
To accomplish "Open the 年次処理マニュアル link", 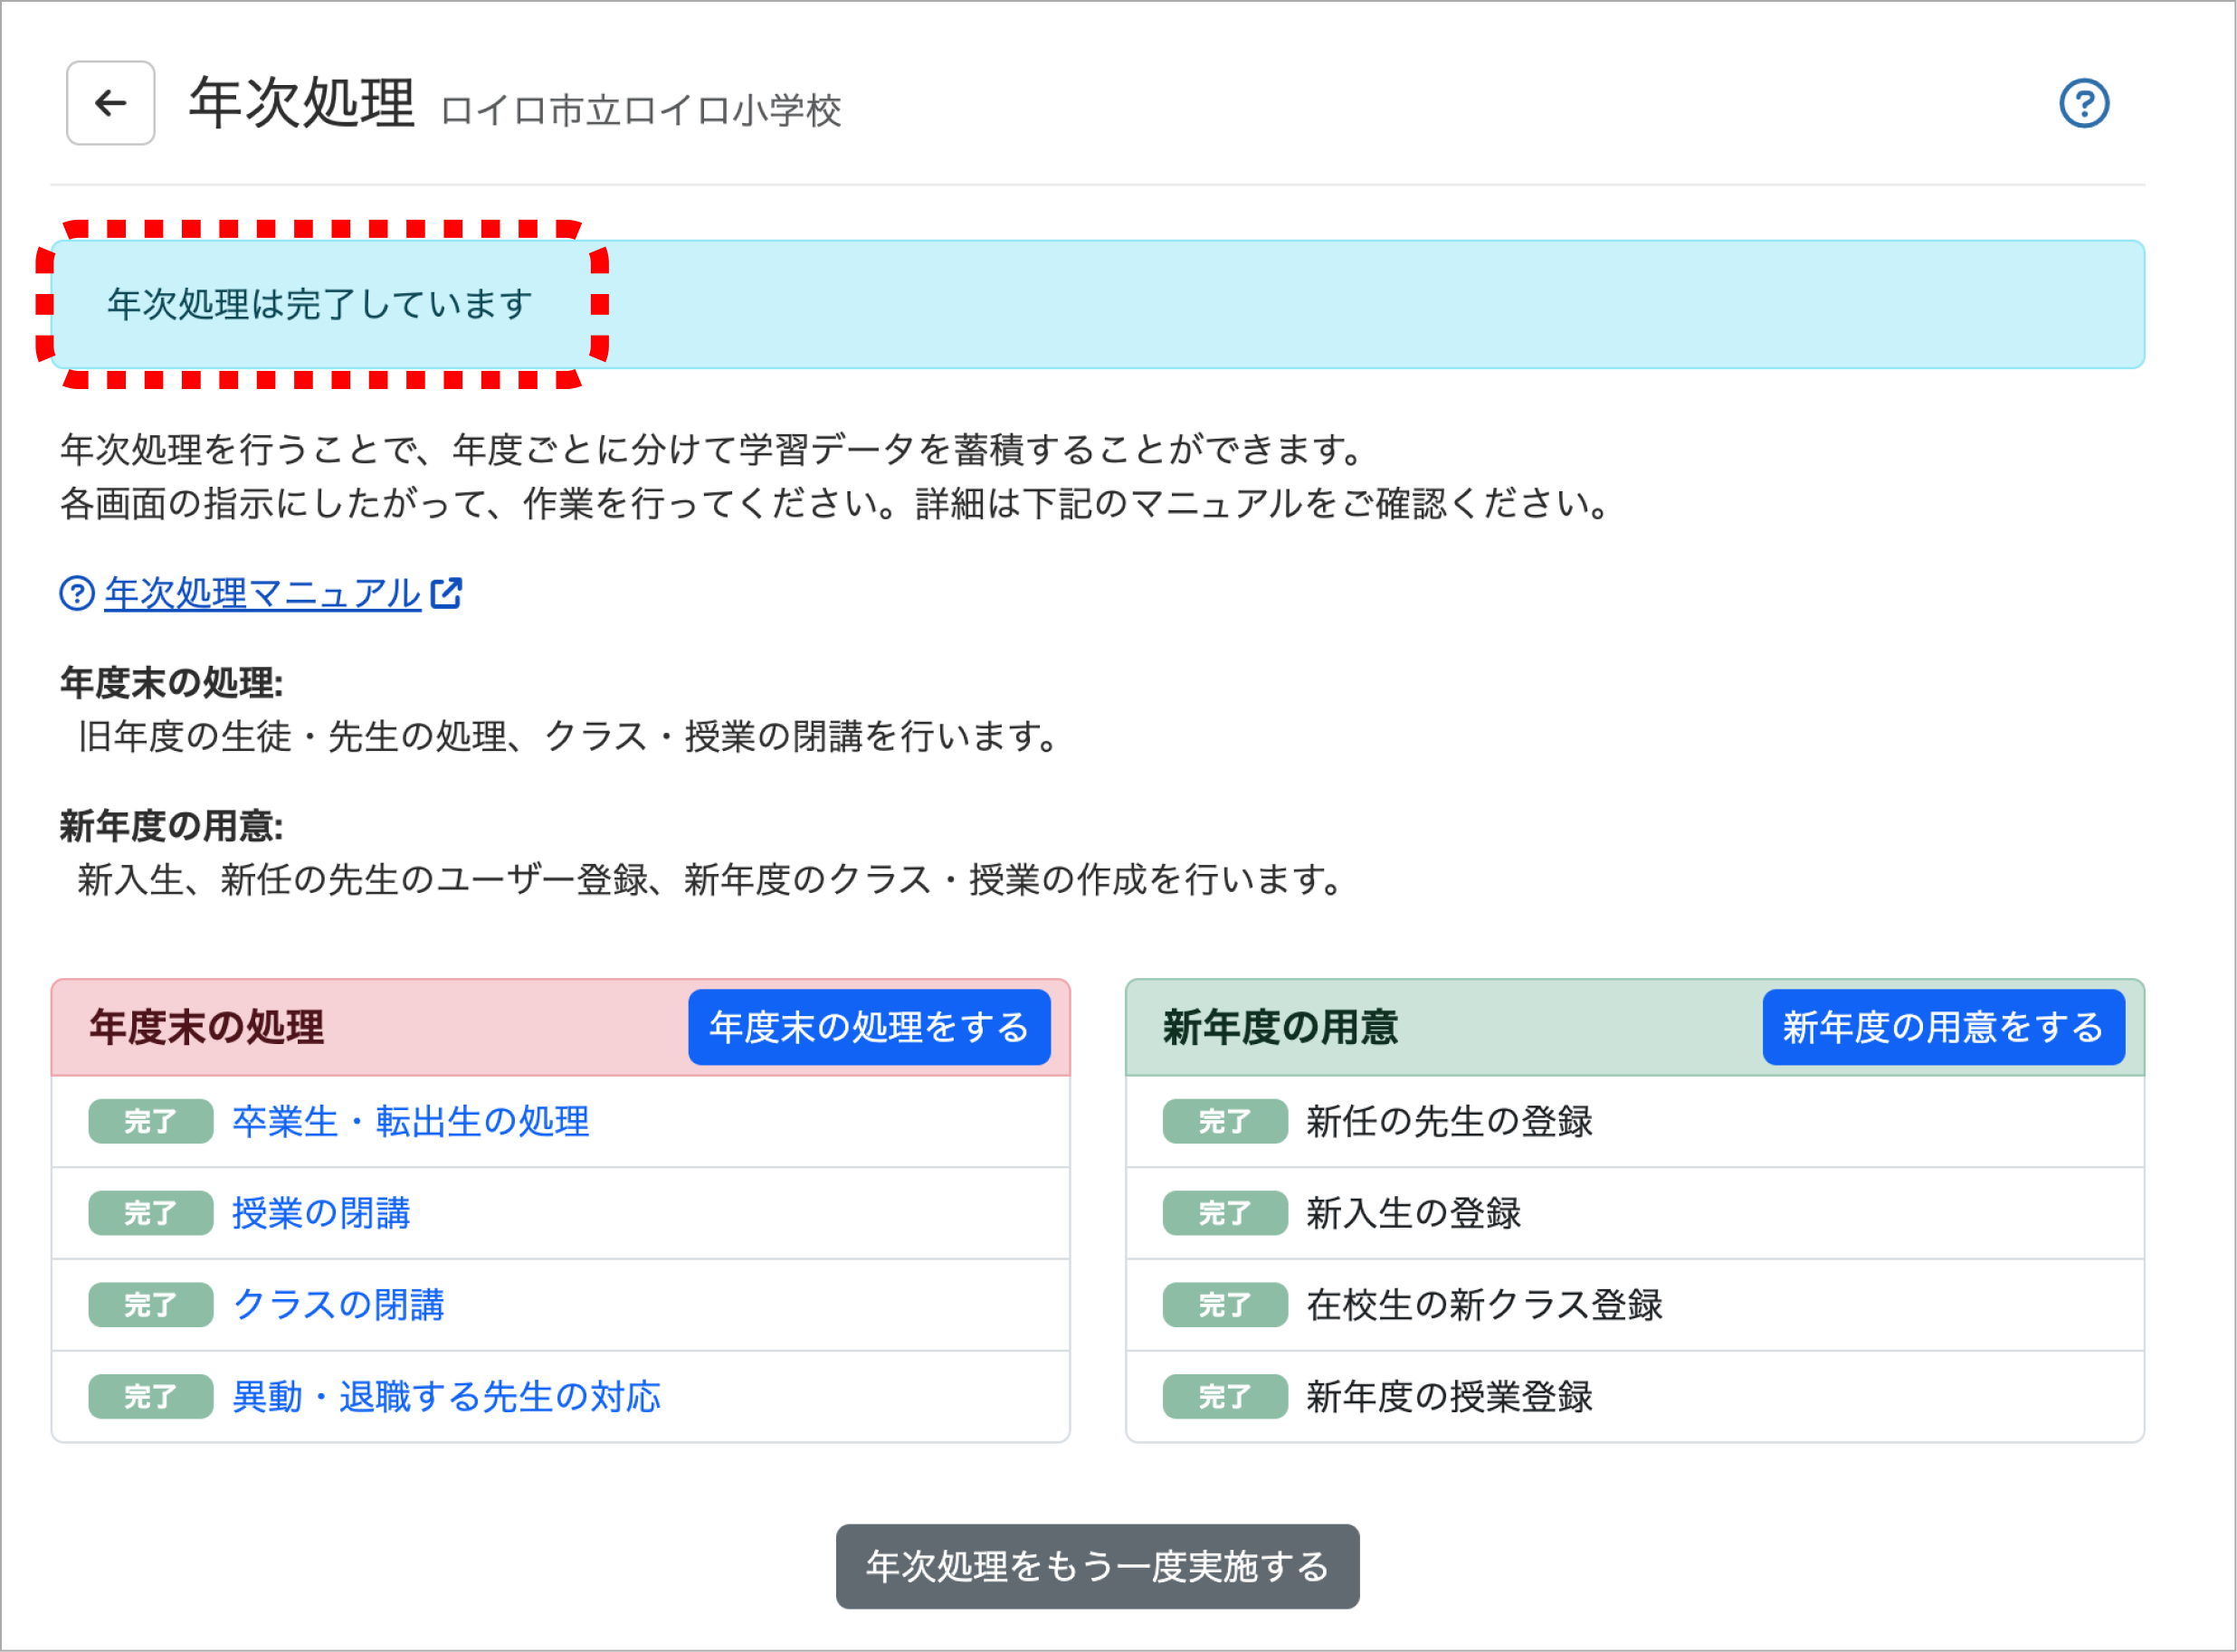I will 262,593.
